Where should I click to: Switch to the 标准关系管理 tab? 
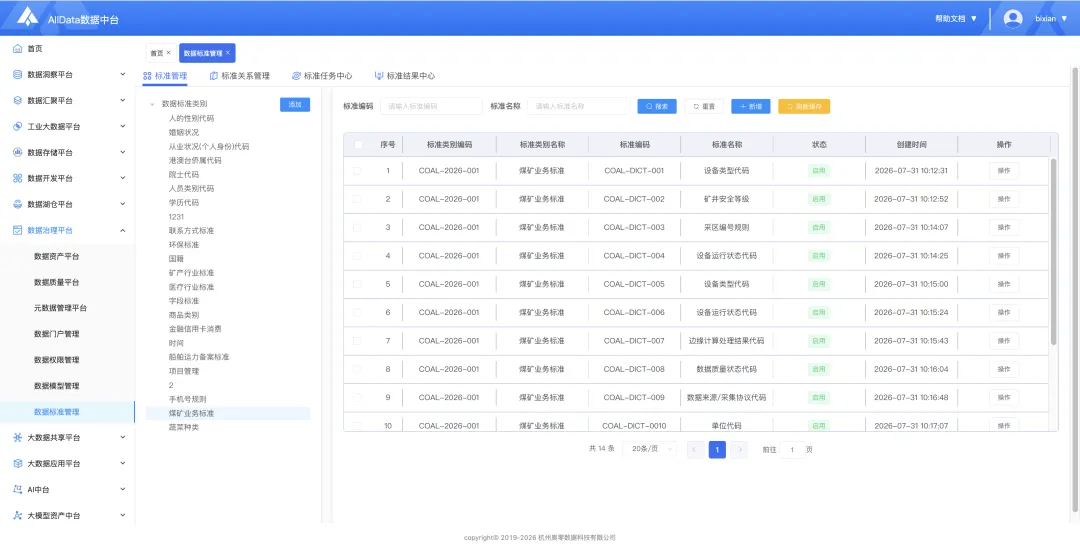click(239, 76)
